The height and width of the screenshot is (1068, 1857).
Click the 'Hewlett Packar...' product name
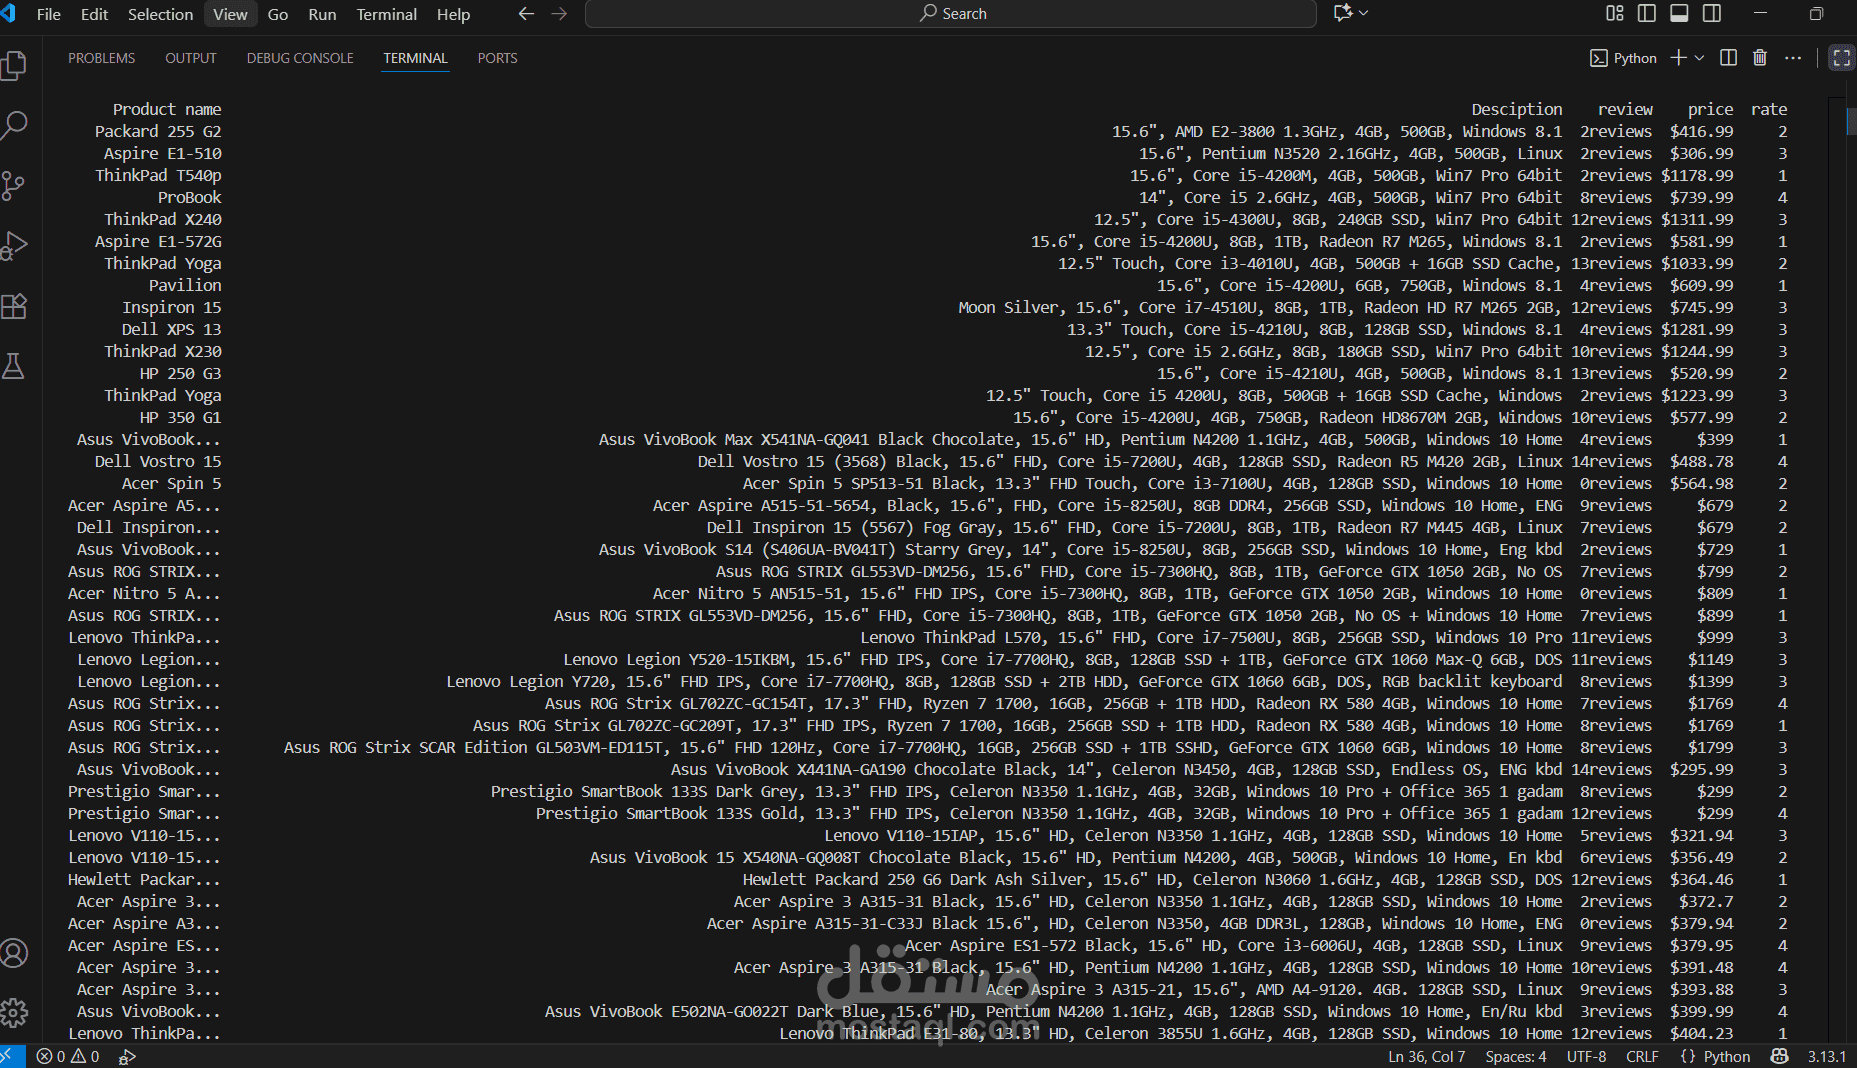144,880
